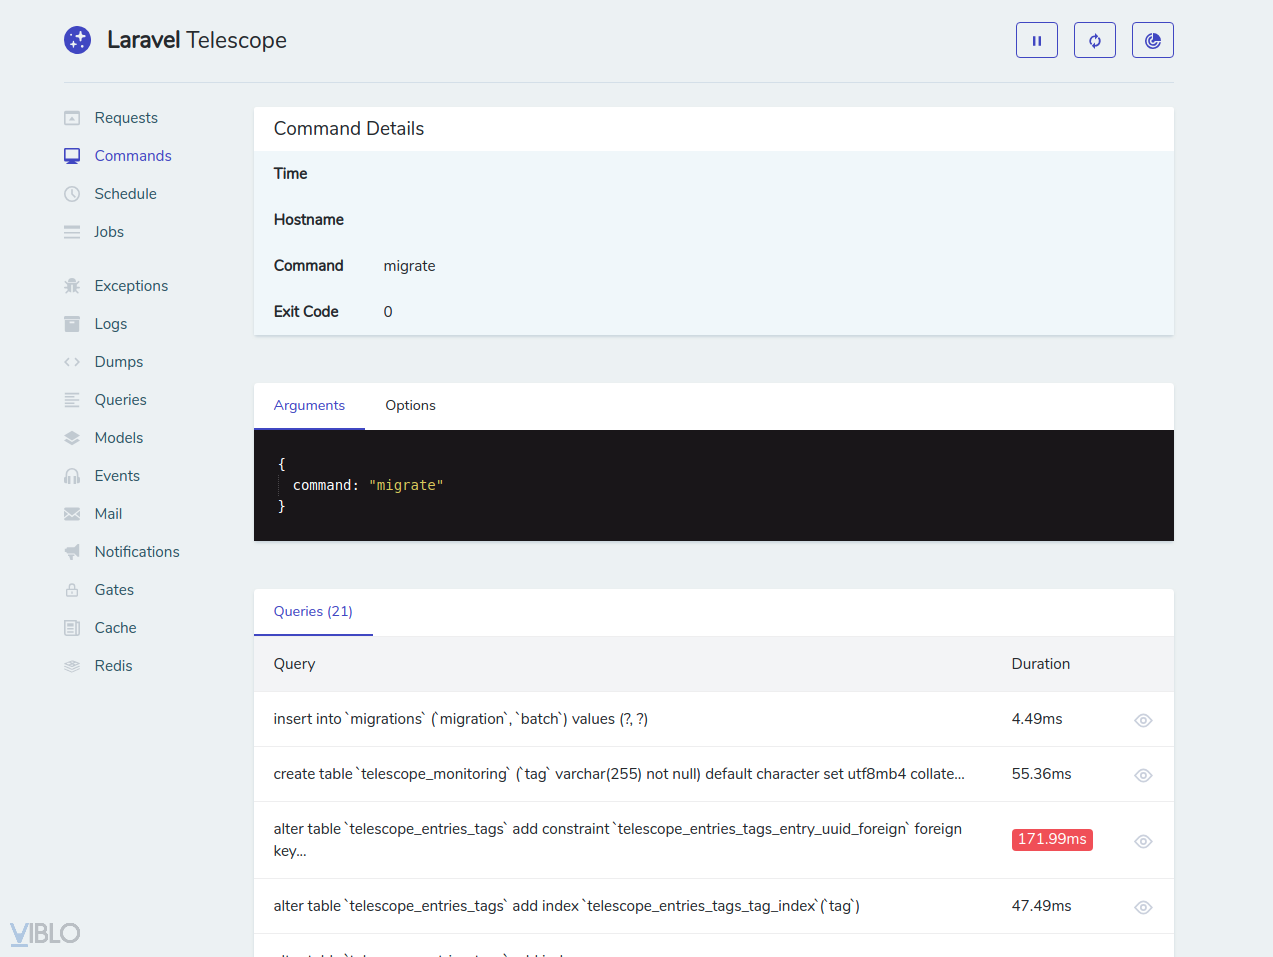Click the Notifications megaphone icon
This screenshot has width=1273, height=957.
(x=72, y=552)
